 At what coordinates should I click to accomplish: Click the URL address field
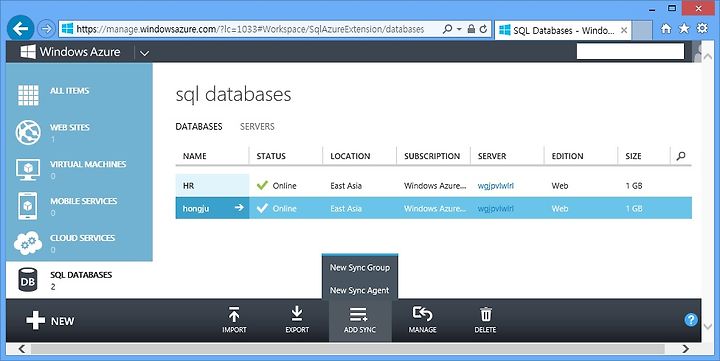pos(250,29)
